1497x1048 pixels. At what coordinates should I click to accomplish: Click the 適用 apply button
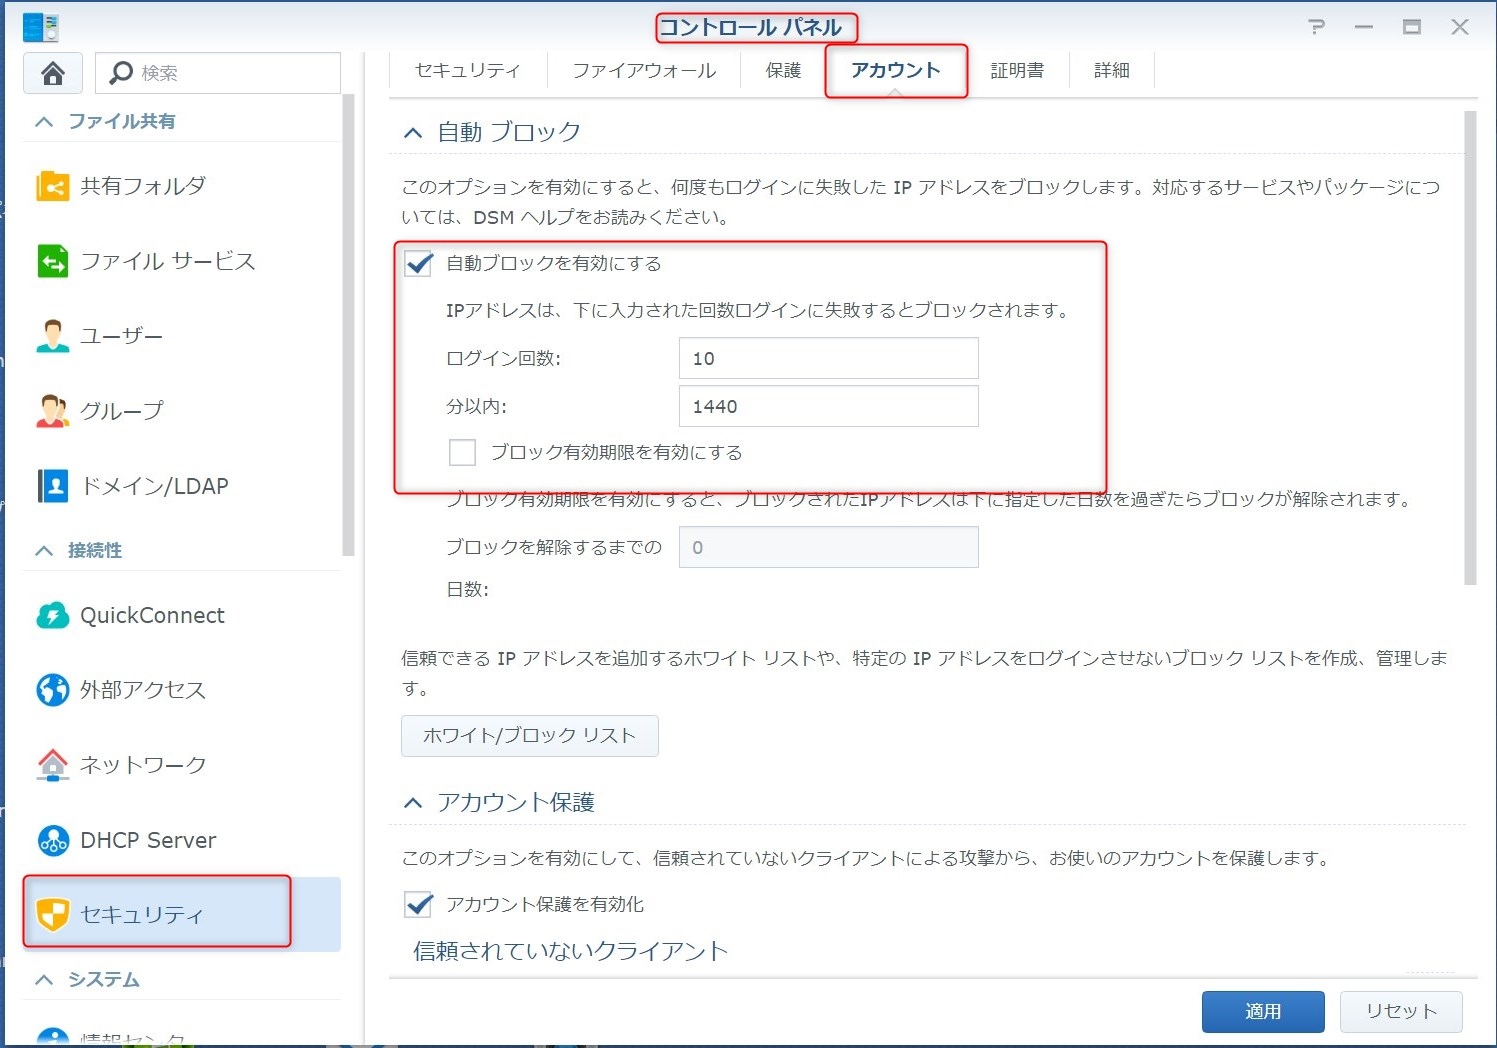pos(1262,1011)
